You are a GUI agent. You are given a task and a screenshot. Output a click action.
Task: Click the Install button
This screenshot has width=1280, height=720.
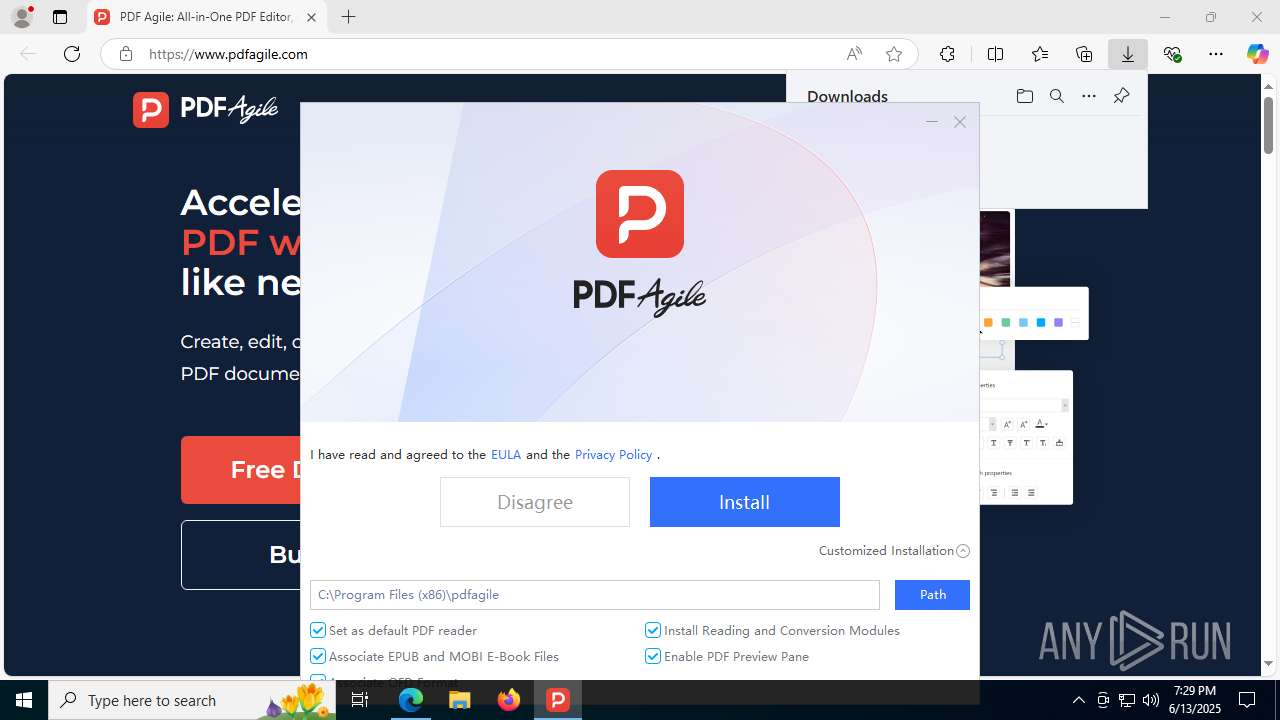744,502
